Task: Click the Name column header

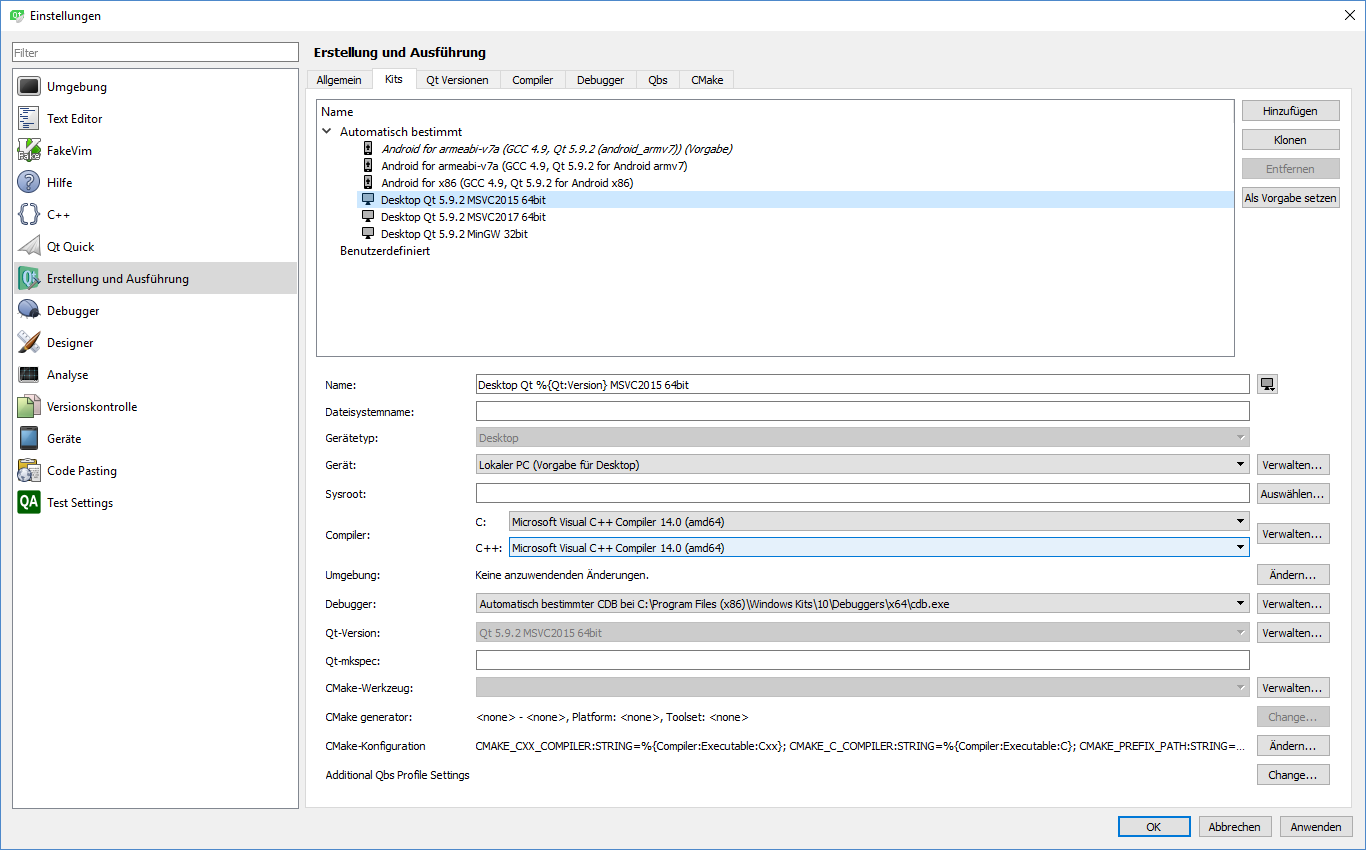Action: [x=338, y=112]
